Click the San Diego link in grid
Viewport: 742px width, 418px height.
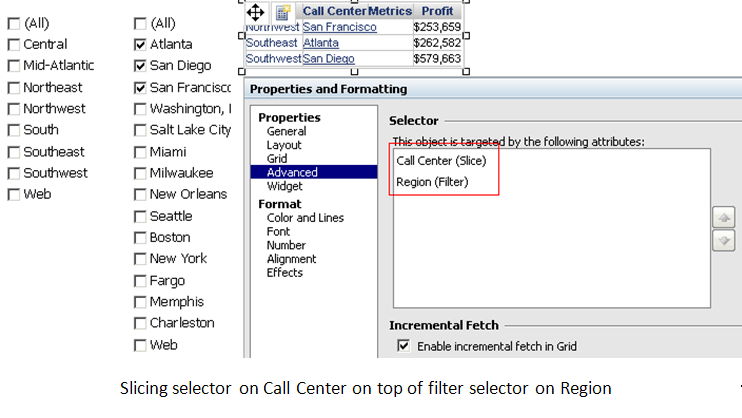click(326, 59)
